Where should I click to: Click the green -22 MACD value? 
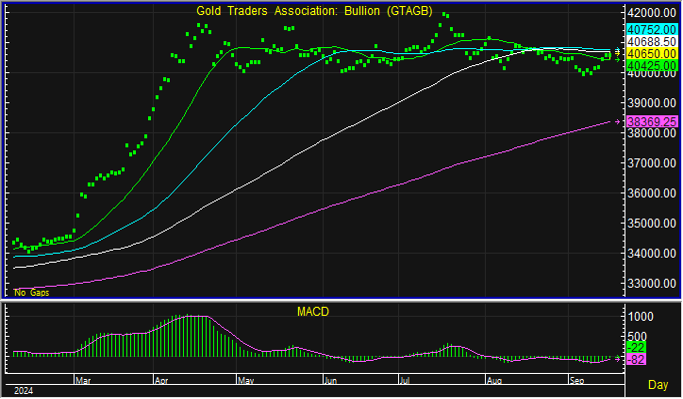point(636,348)
